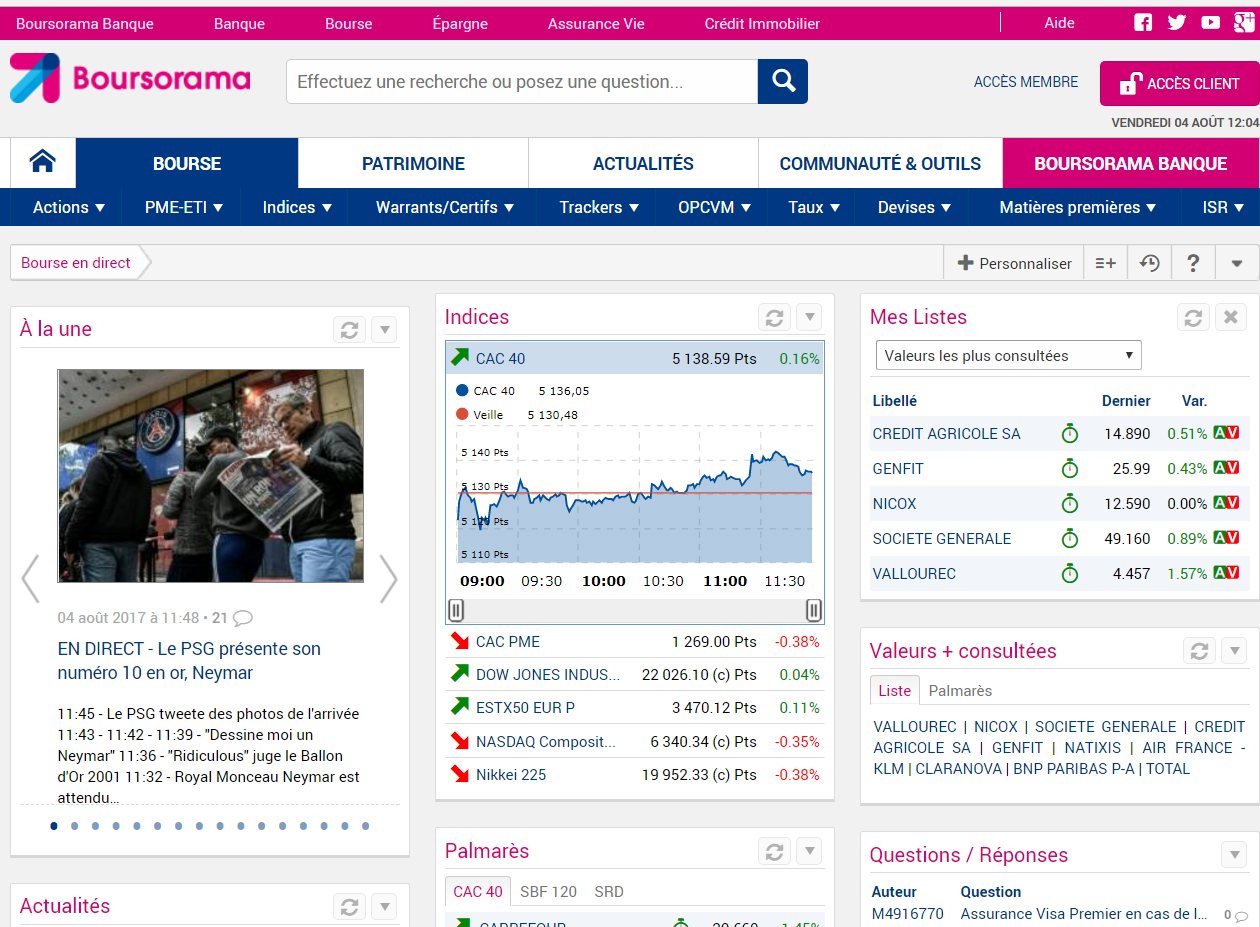Open Trackers dropdown menu
This screenshot has width=1260, height=927.
click(600, 207)
